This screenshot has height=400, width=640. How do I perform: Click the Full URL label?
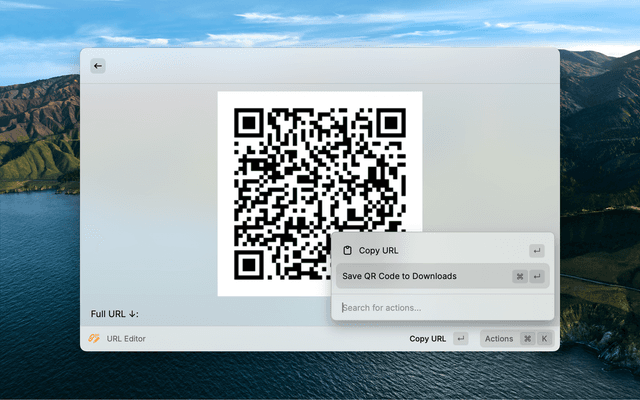pos(114,314)
